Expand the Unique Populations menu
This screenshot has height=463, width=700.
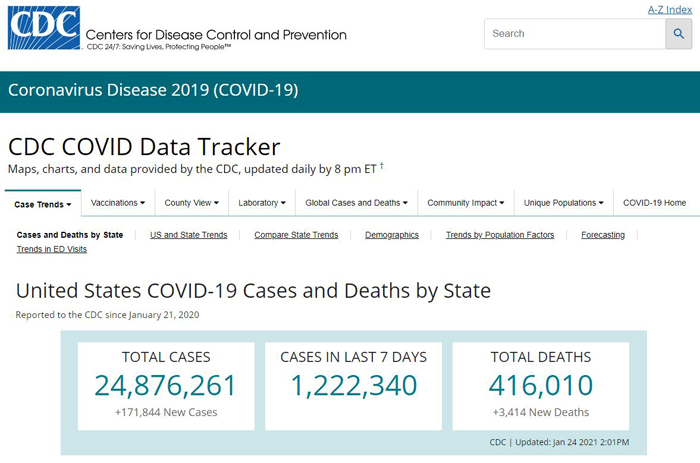click(x=563, y=203)
